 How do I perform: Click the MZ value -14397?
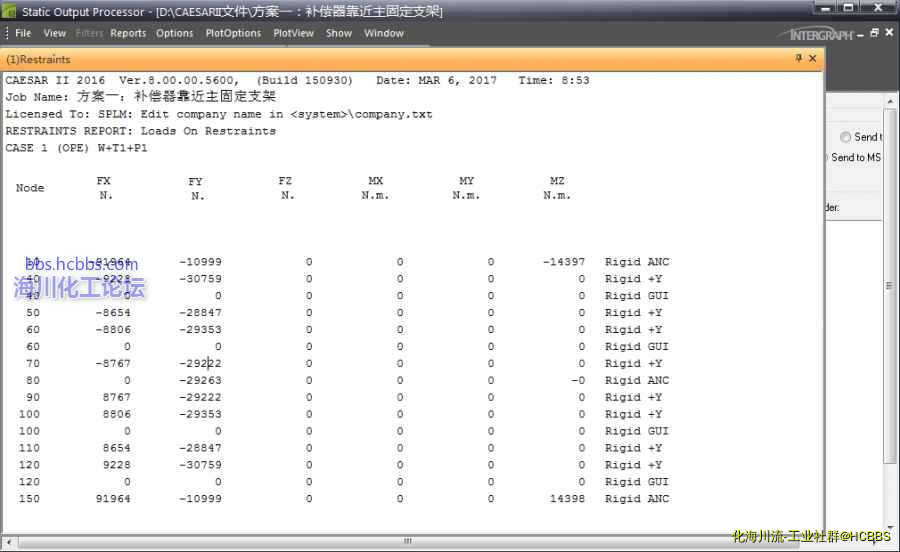tap(564, 262)
